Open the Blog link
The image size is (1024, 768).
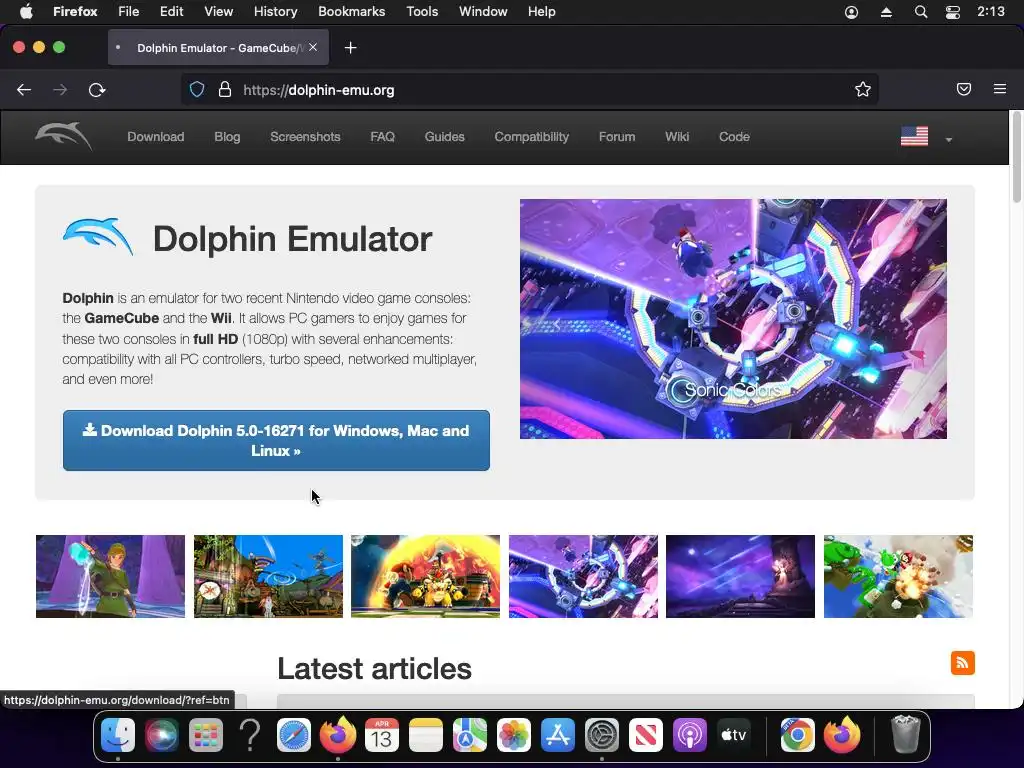227,136
